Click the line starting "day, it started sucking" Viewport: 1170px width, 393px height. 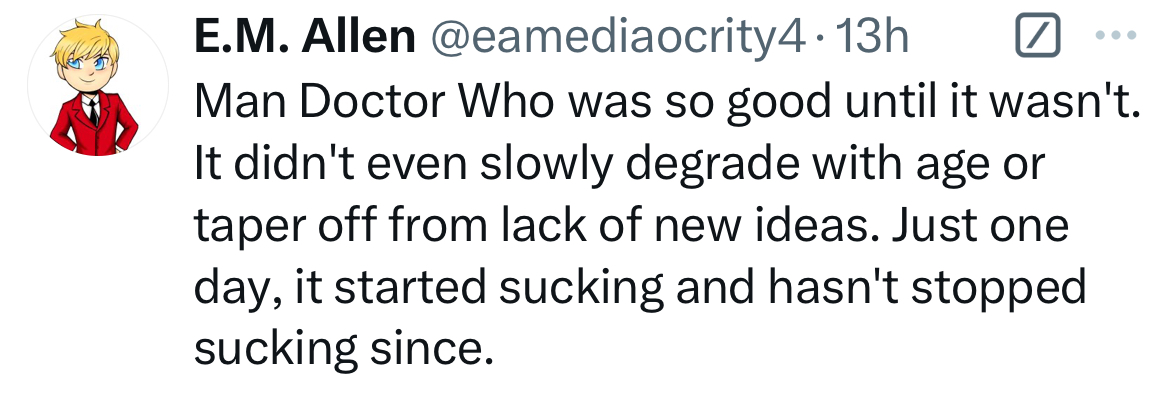click(639, 288)
